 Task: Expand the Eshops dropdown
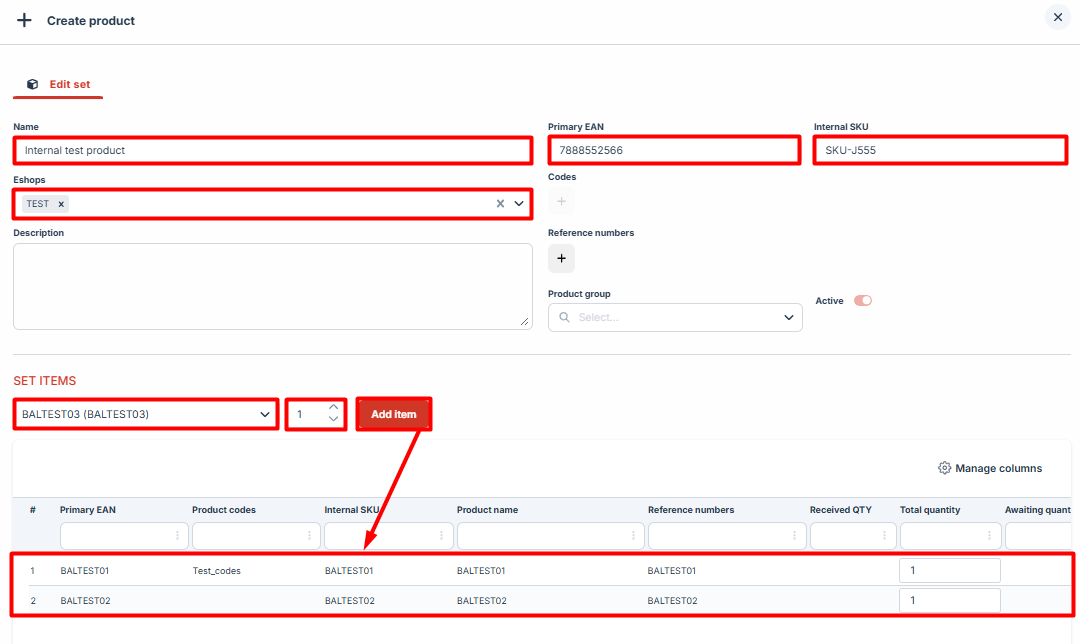pos(519,204)
